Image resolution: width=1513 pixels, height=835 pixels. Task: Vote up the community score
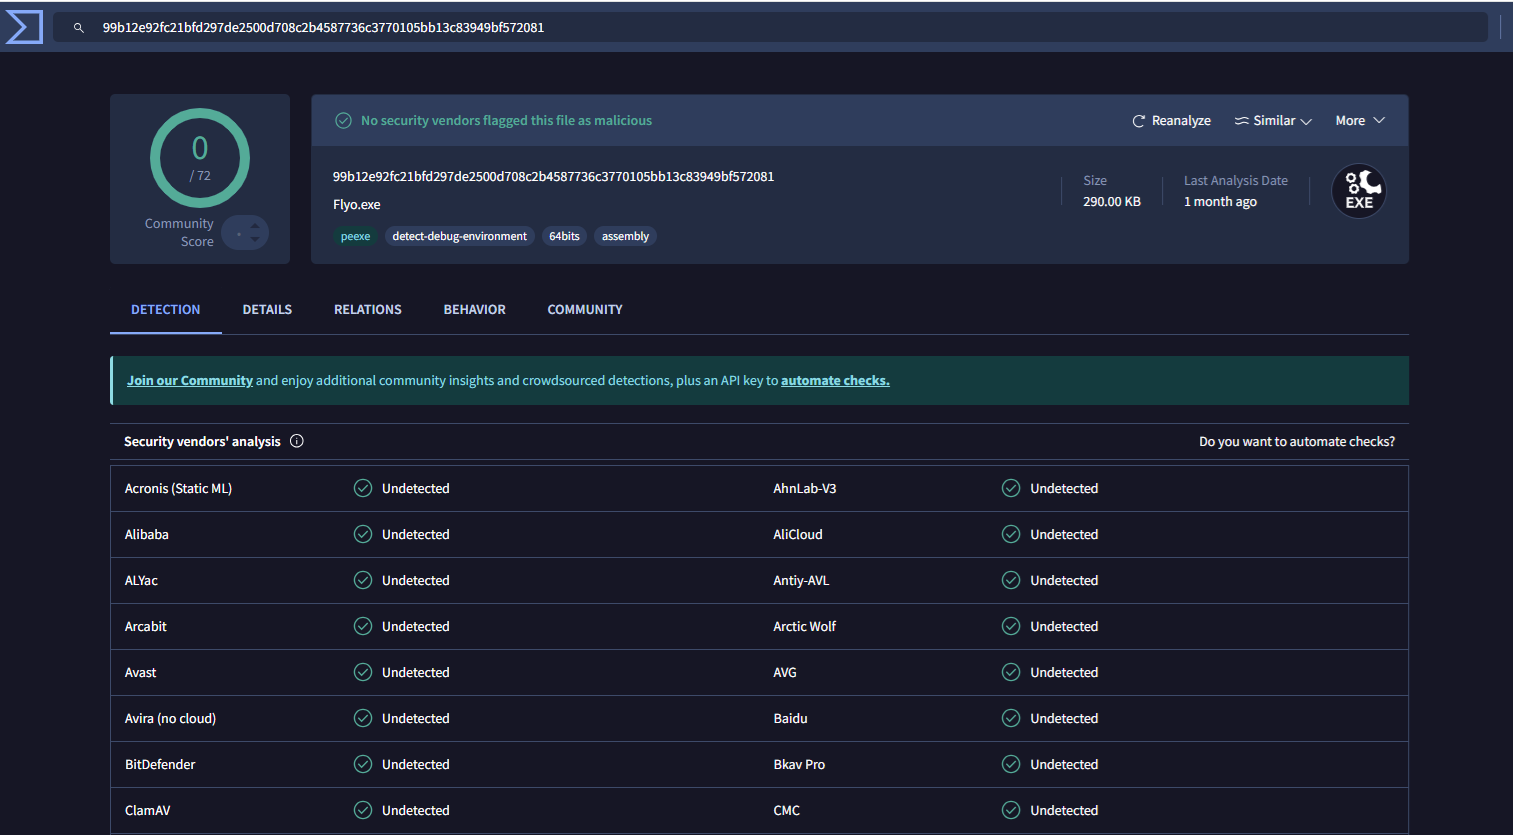[x=255, y=226]
